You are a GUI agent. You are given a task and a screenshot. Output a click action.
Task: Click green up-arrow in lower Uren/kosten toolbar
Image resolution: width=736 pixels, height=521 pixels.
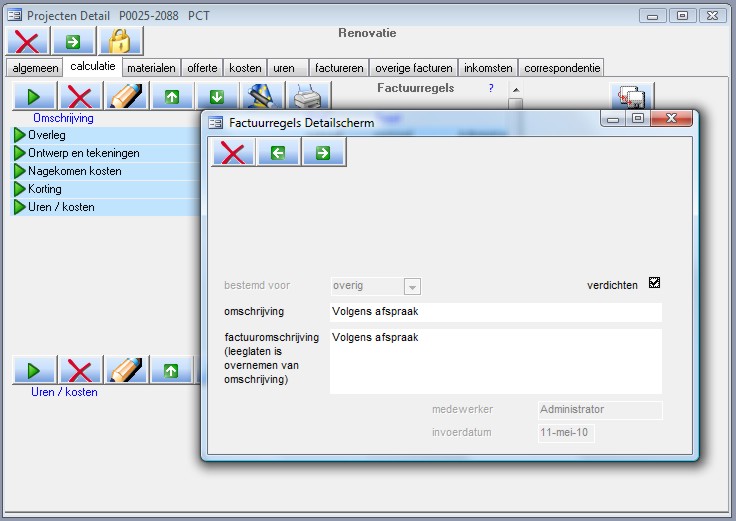[x=171, y=370]
